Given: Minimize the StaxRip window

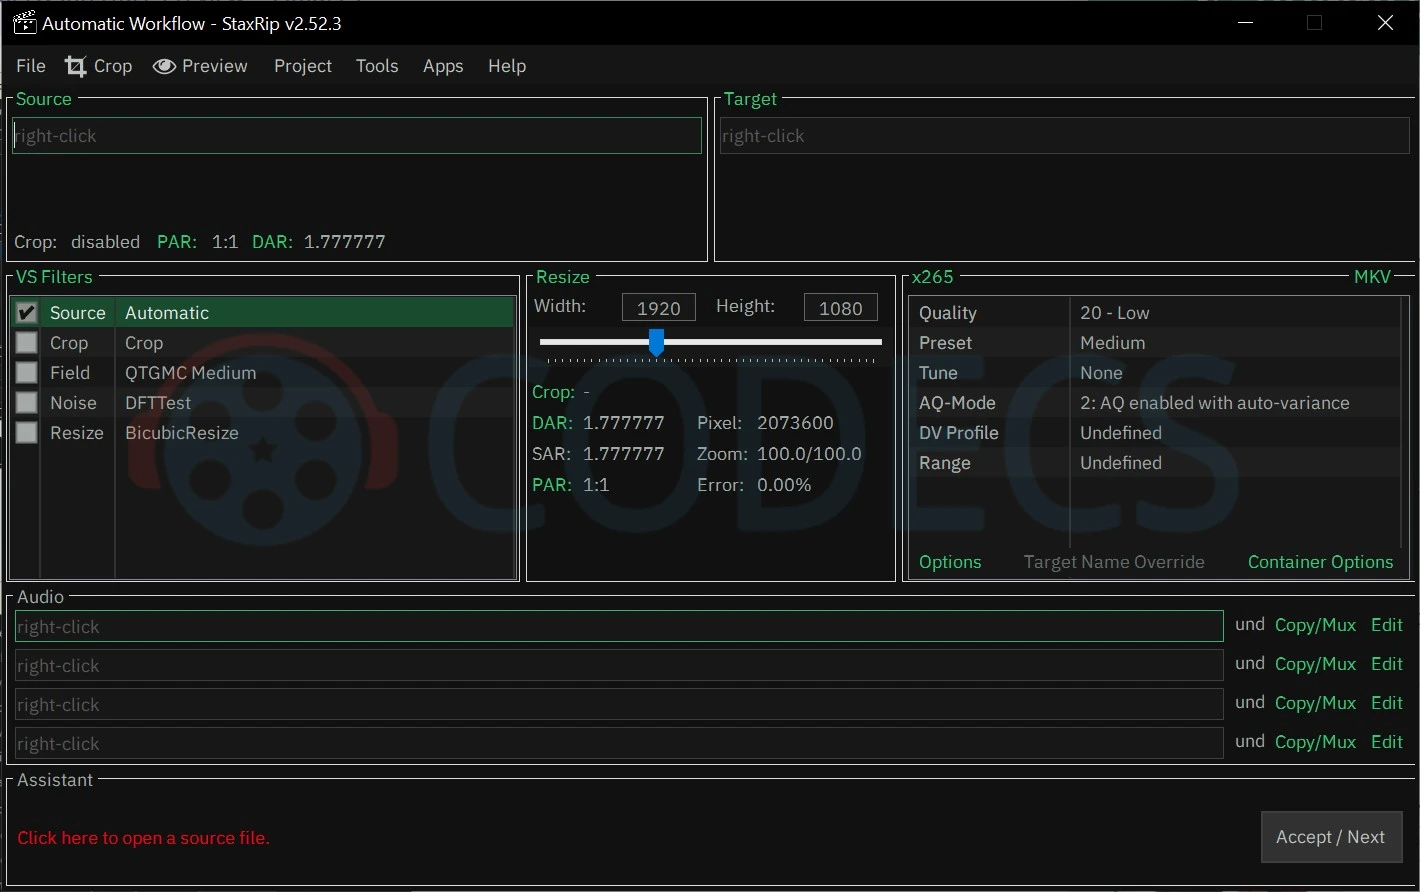Looking at the screenshot, I should (1246, 23).
